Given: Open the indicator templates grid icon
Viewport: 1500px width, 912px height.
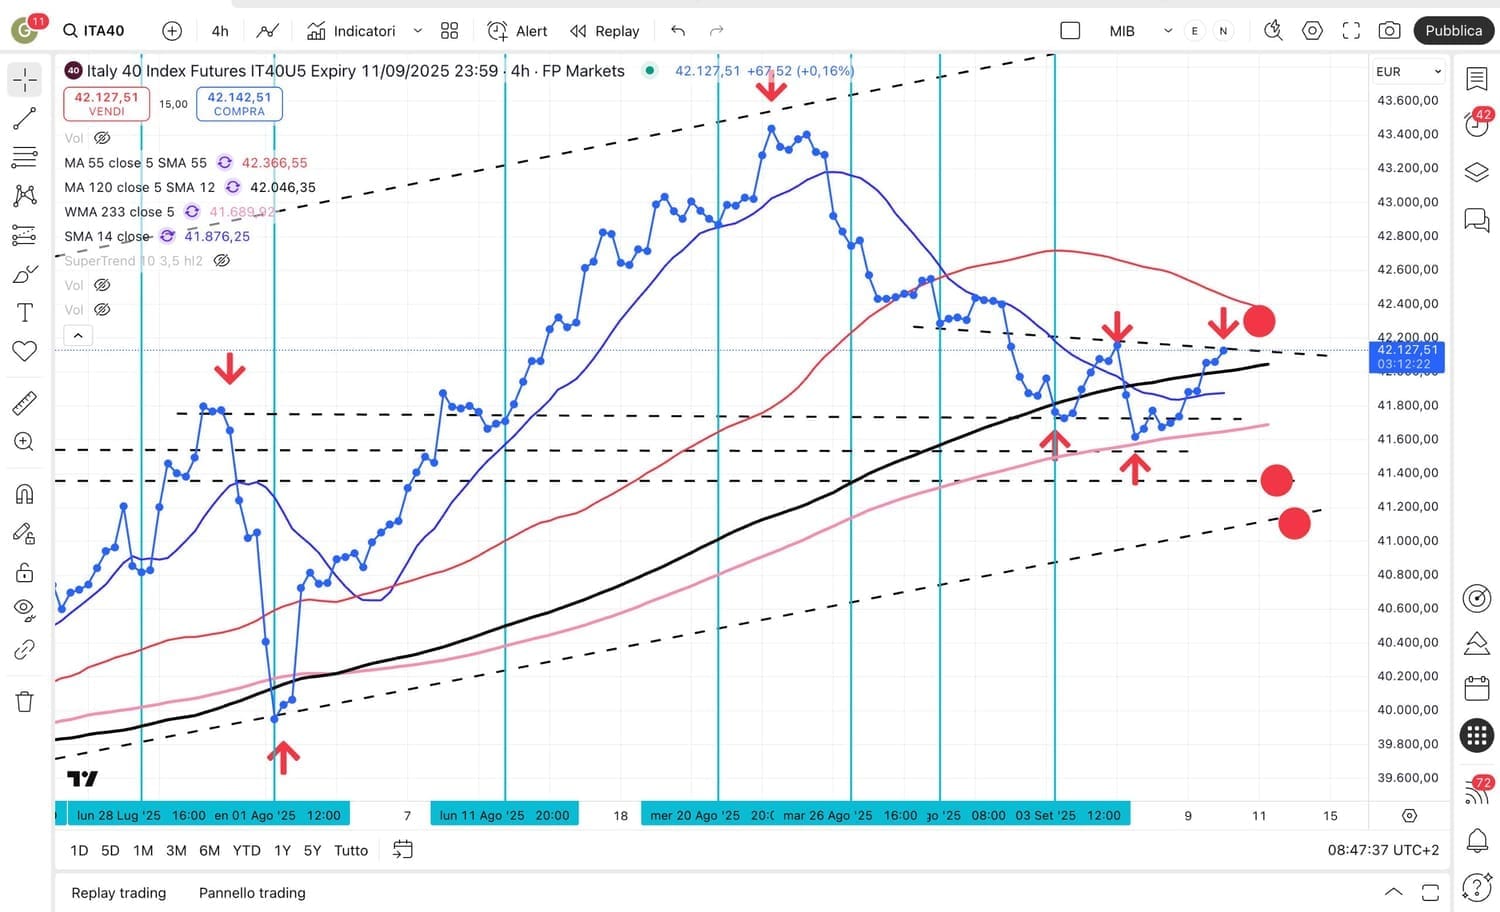Looking at the screenshot, I should (x=450, y=31).
